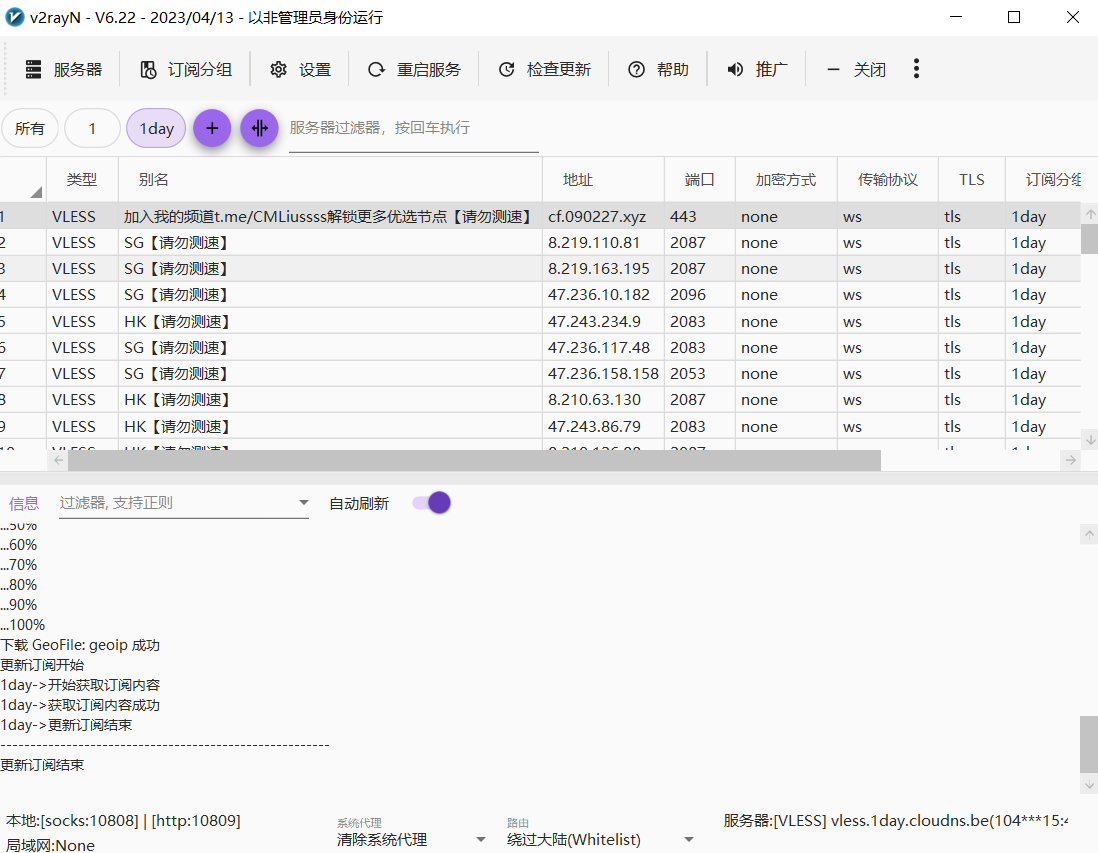Click the log panel scroll-up arrow
Viewport: 1098px width, 853px height.
[x=1090, y=534]
